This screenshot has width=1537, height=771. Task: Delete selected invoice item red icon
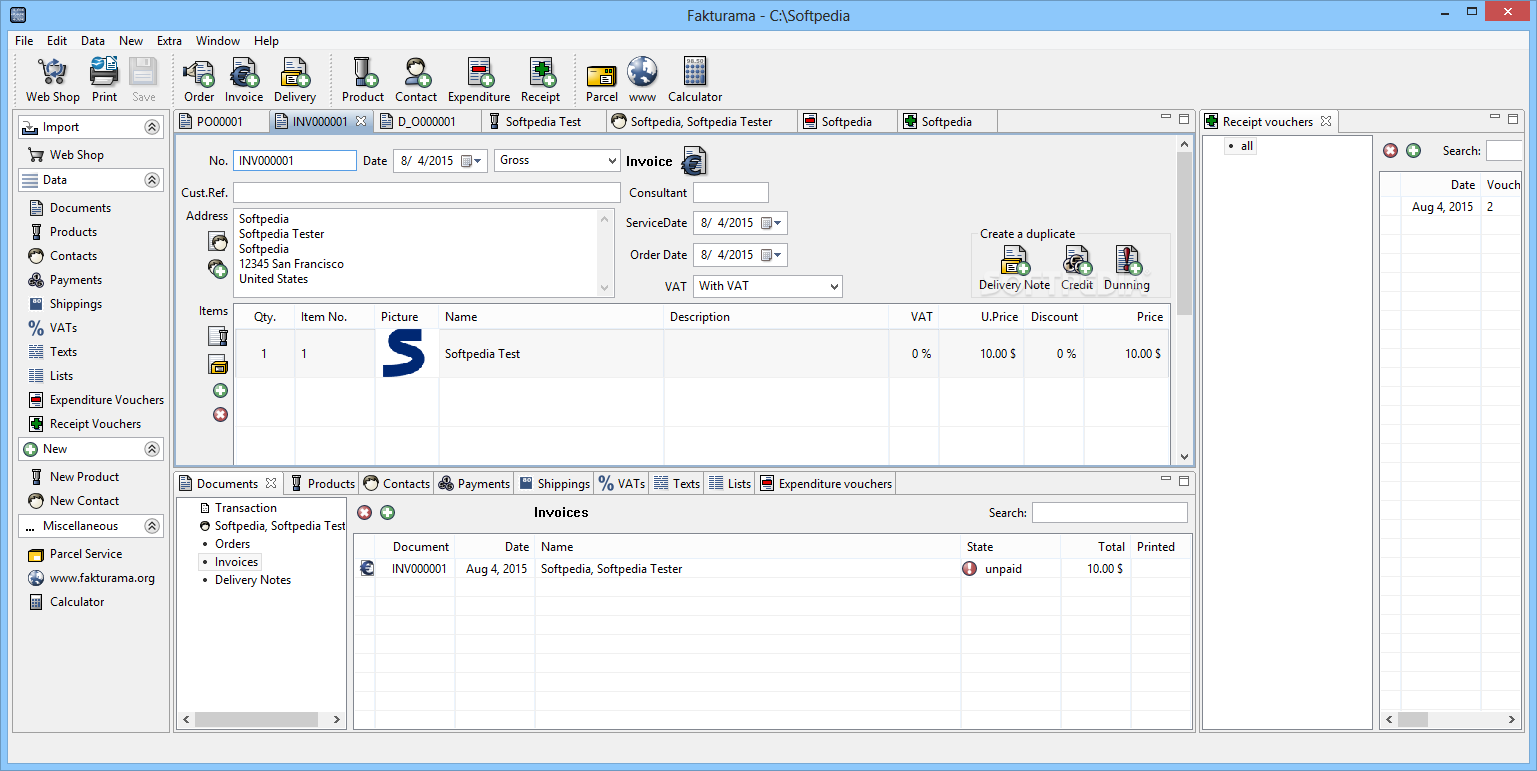point(220,414)
